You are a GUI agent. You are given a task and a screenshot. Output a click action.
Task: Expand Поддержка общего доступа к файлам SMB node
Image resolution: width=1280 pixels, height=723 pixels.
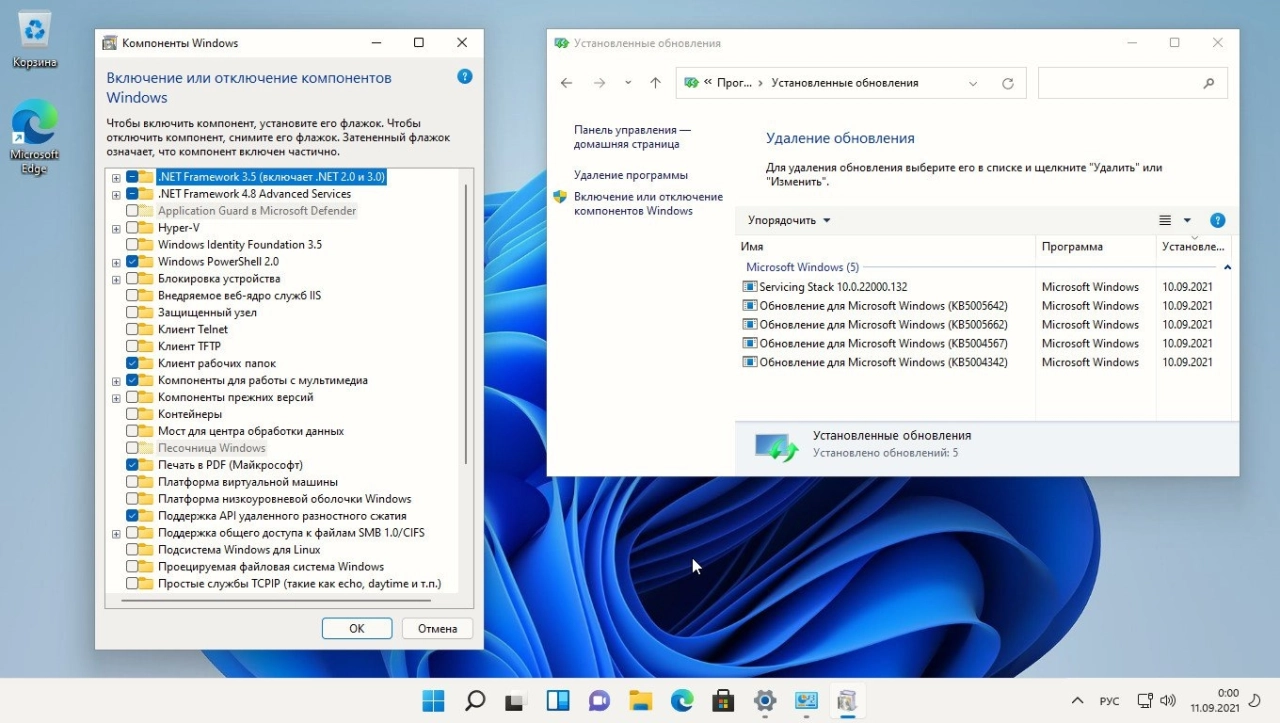click(116, 533)
